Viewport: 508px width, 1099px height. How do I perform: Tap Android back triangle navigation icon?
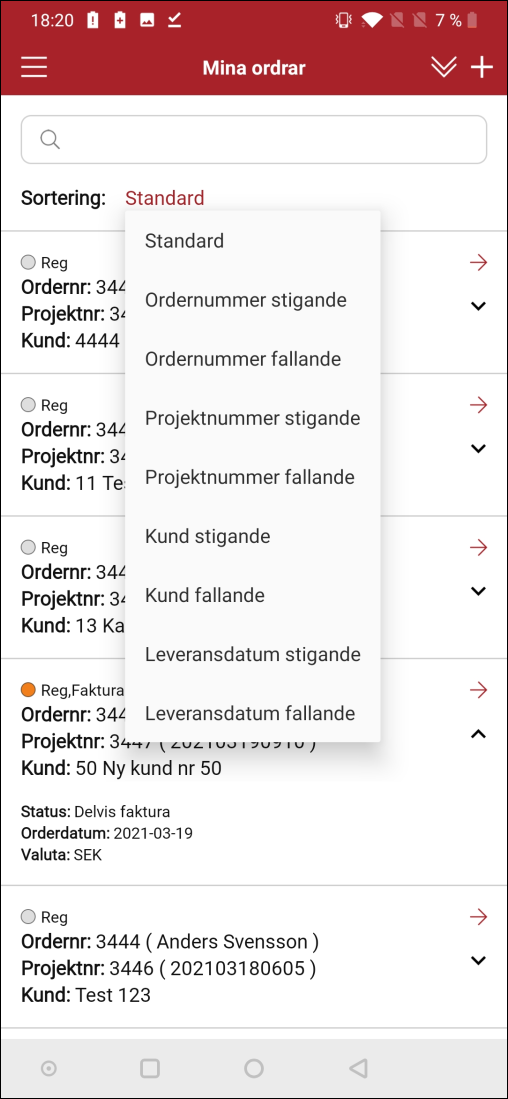358,1068
